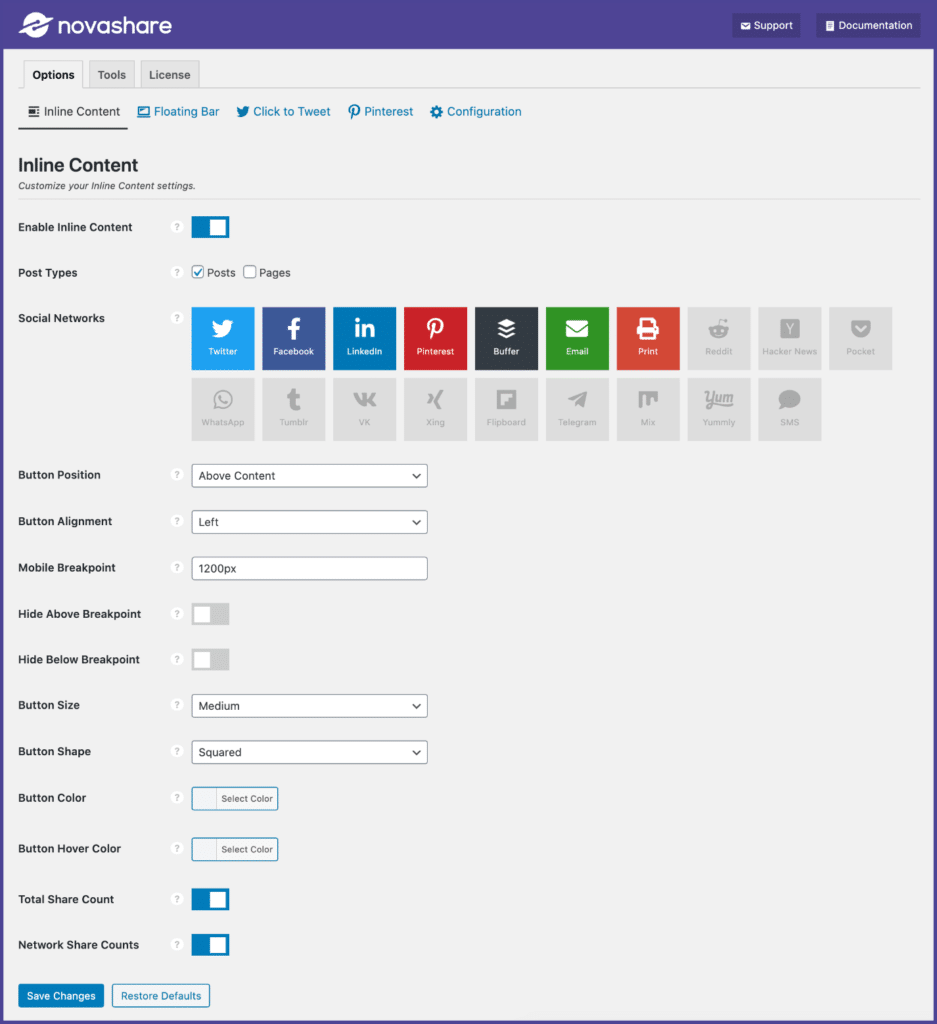Open the Floating Bar settings tab
The image size is (937, 1024).
tap(178, 112)
